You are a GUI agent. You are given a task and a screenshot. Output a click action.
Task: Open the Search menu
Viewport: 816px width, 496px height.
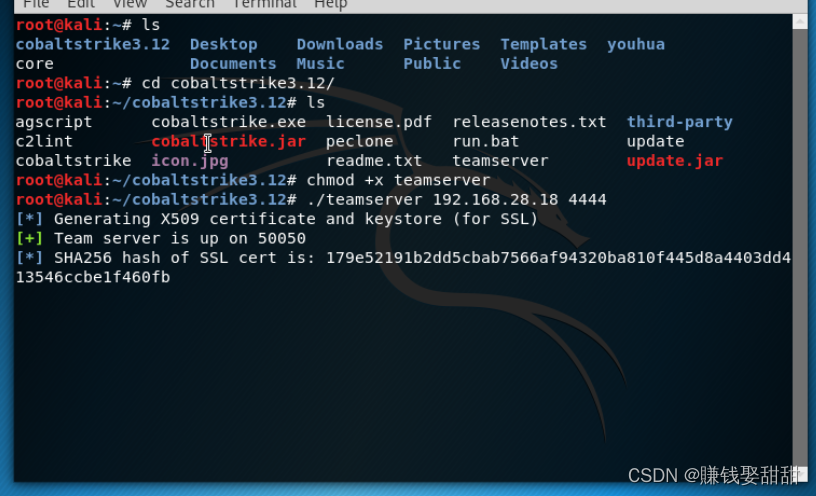(189, 4)
